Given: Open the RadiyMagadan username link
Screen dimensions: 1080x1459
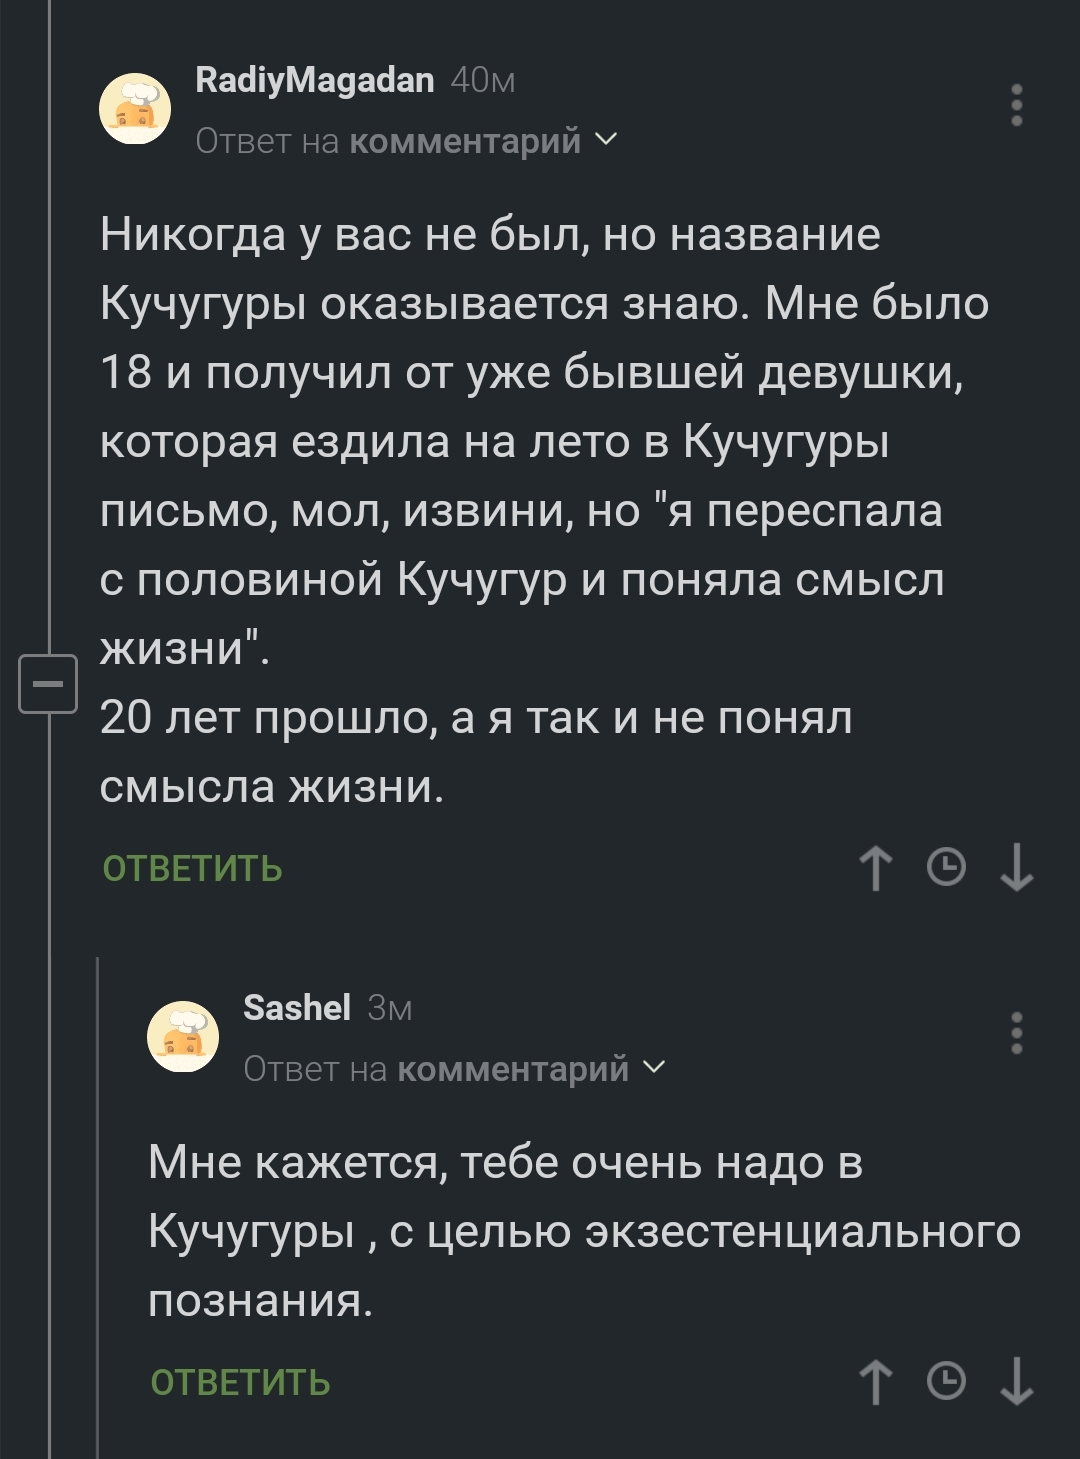Looking at the screenshot, I should point(314,80).
